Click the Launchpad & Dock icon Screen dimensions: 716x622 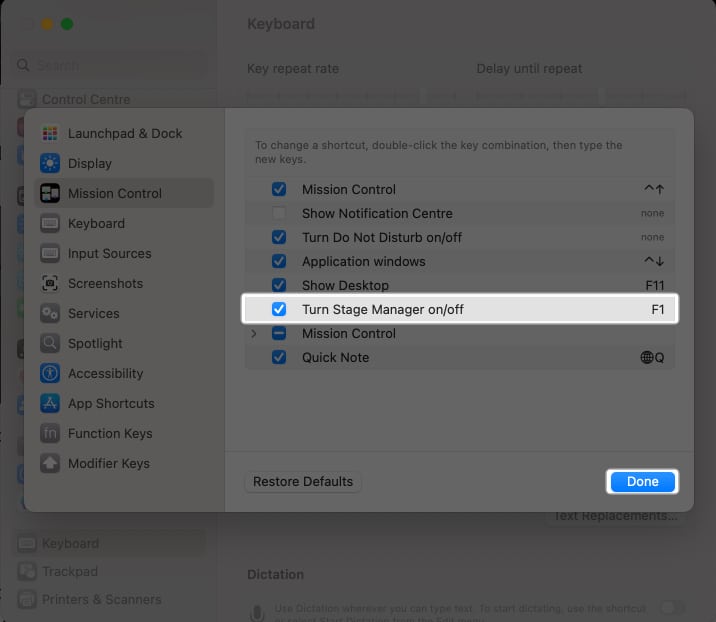[x=50, y=133]
